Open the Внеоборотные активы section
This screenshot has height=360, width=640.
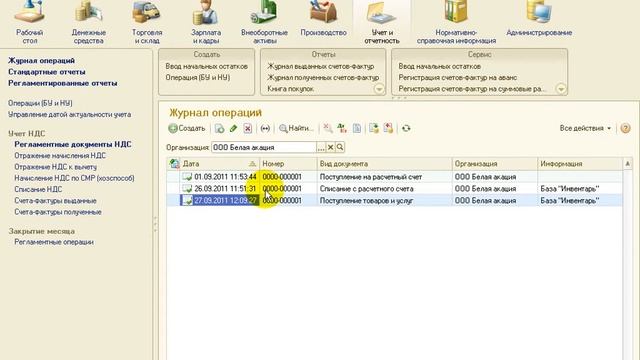pyautogui.click(x=264, y=23)
